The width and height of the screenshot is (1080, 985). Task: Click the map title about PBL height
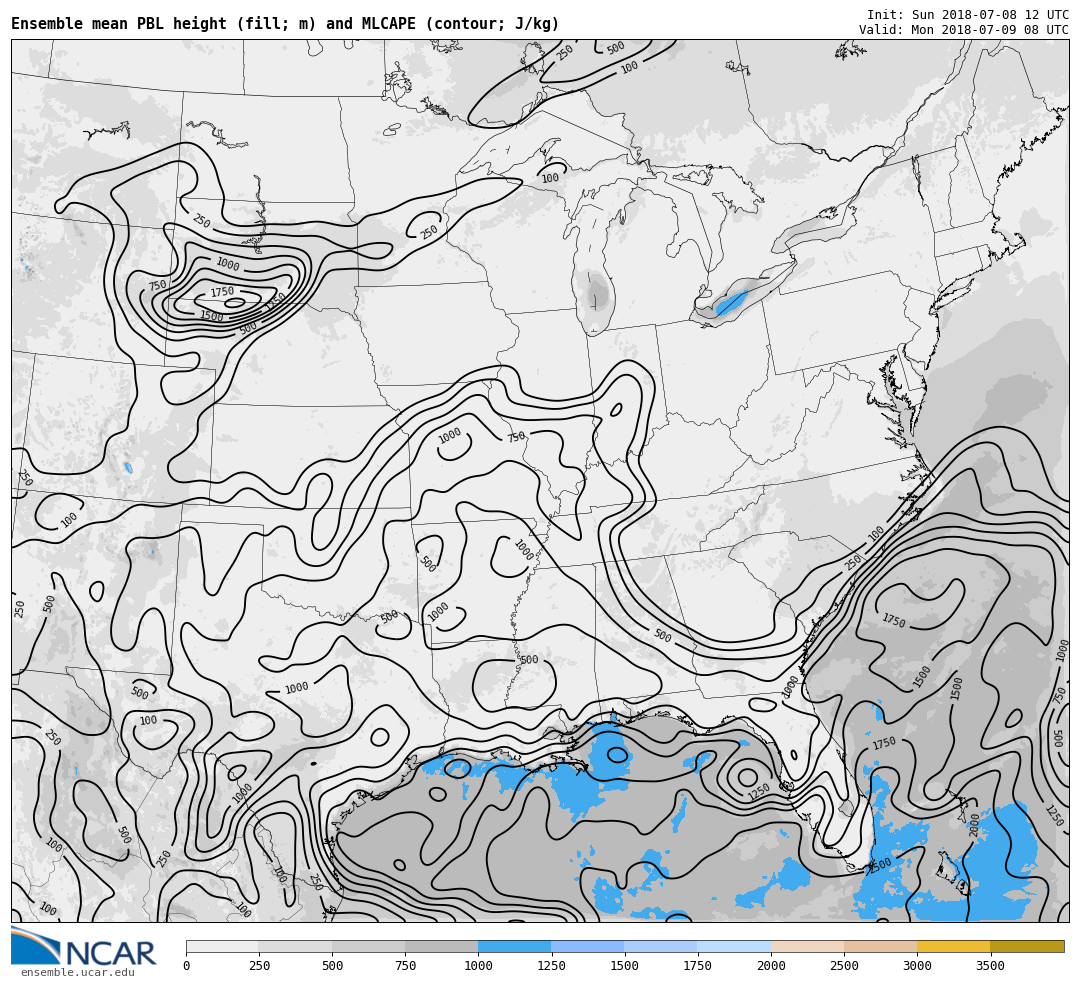tap(285, 24)
